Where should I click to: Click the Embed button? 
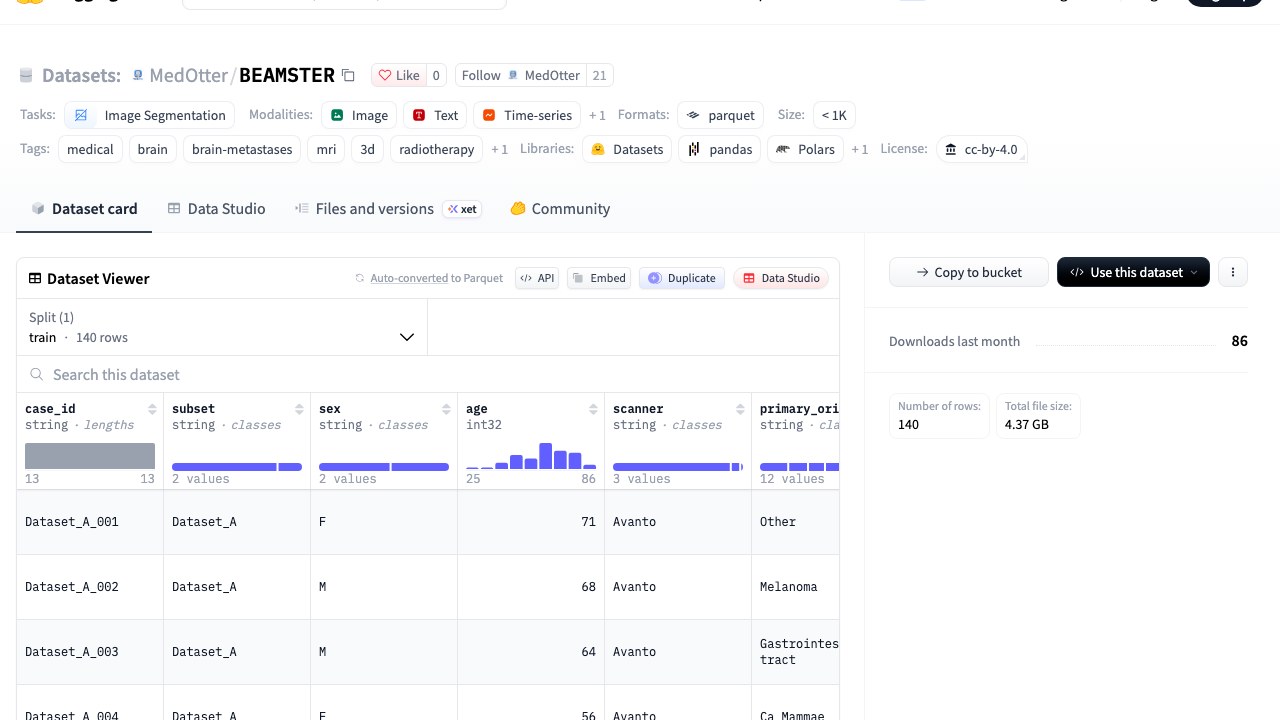599,278
